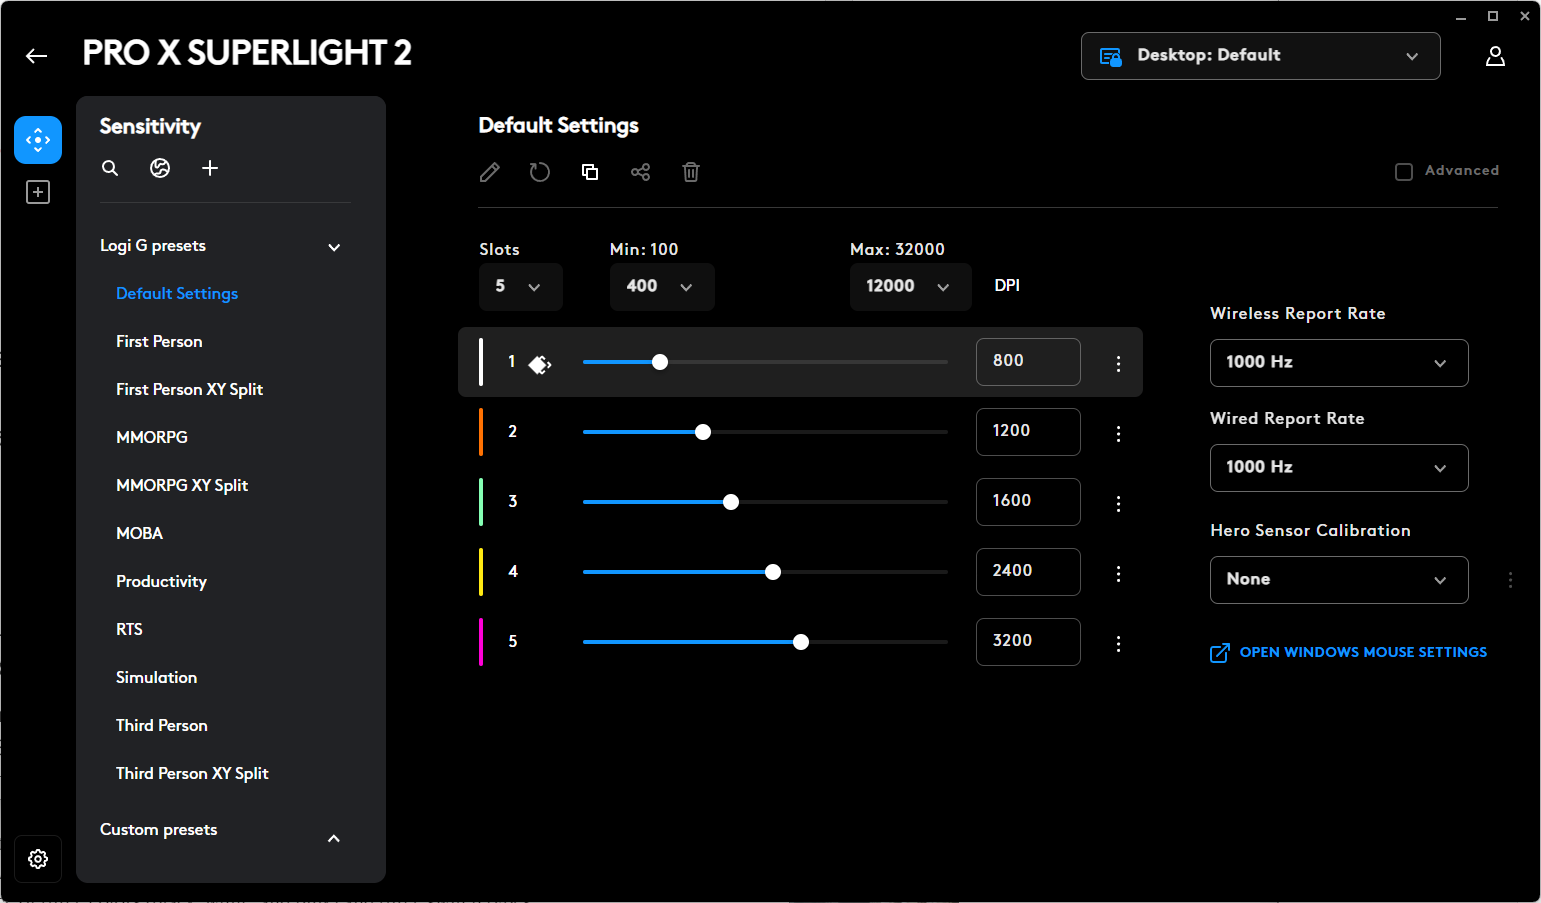Open the minimum DPI 400 dropdown
Screen dimensions: 1541x903
pos(662,287)
